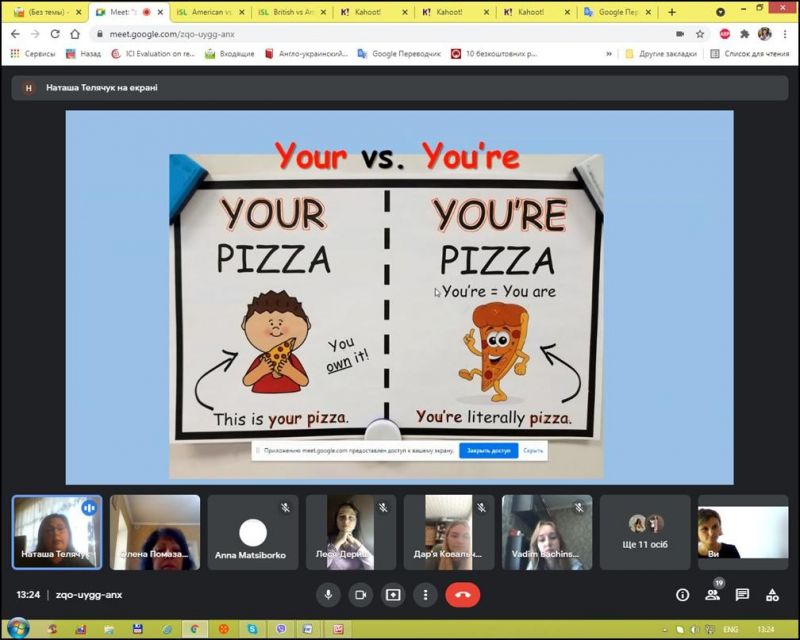Click Chrome icon in the taskbar
The width and height of the screenshot is (800, 640).
(x=195, y=629)
